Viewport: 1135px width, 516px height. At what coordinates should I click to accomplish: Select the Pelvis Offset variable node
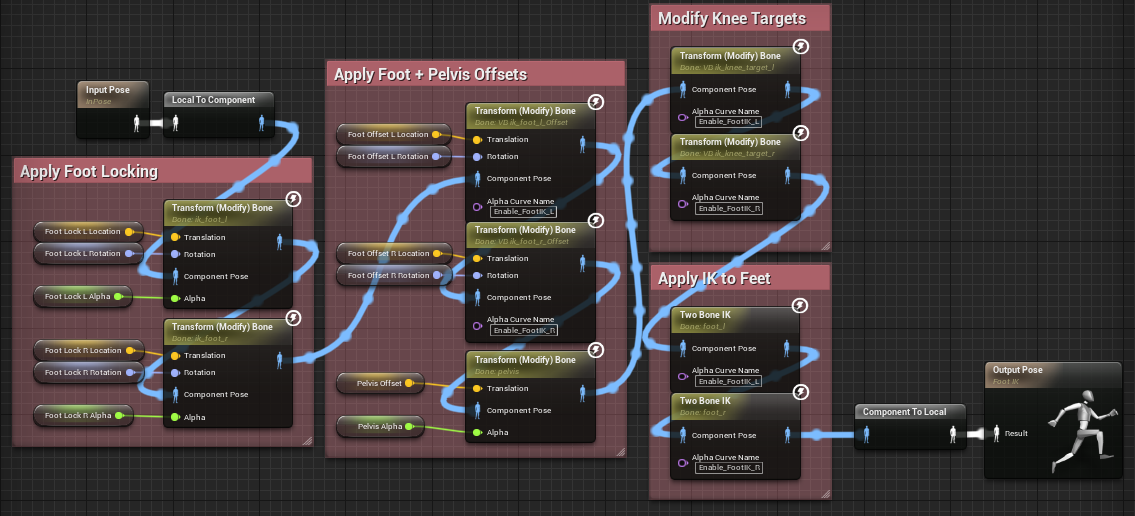tap(379, 383)
